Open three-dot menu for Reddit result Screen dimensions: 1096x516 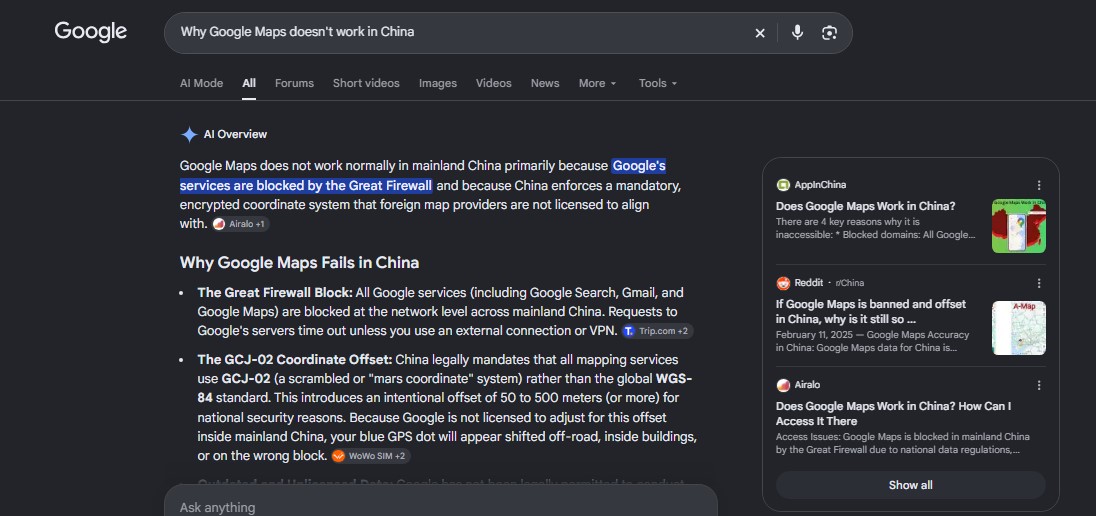pyautogui.click(x=1039, y=283)
